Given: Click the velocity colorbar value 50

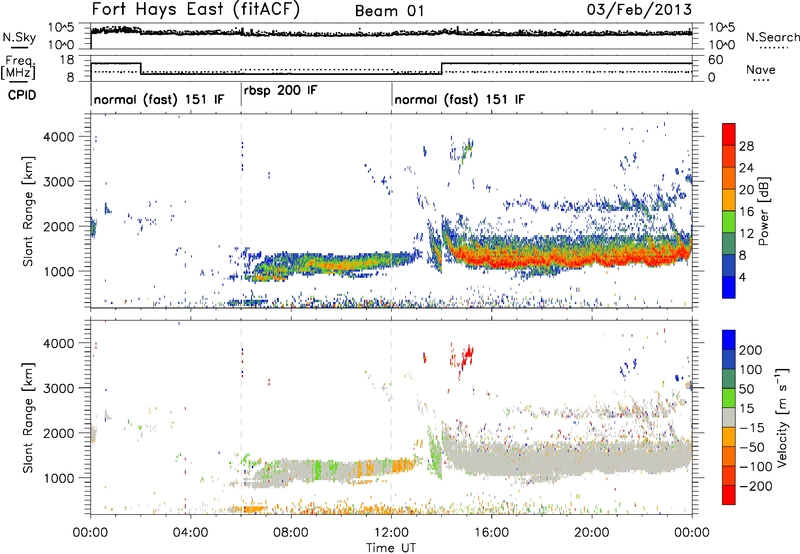Looking at the screenshot, I should coord(746,389).
